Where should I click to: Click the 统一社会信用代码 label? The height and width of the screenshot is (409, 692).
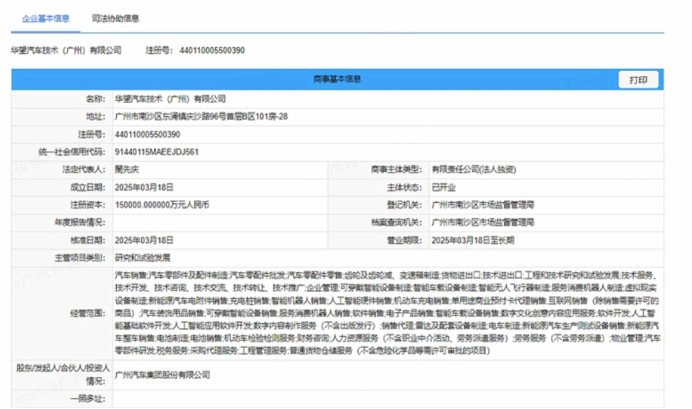(x=72, y=152)
